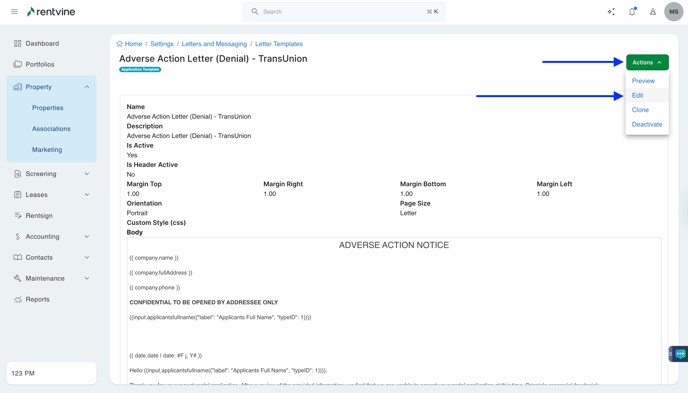The width and height of the screenshot is (688, 393).
Task: Click the Page Size value Letter
Action: 408,213
